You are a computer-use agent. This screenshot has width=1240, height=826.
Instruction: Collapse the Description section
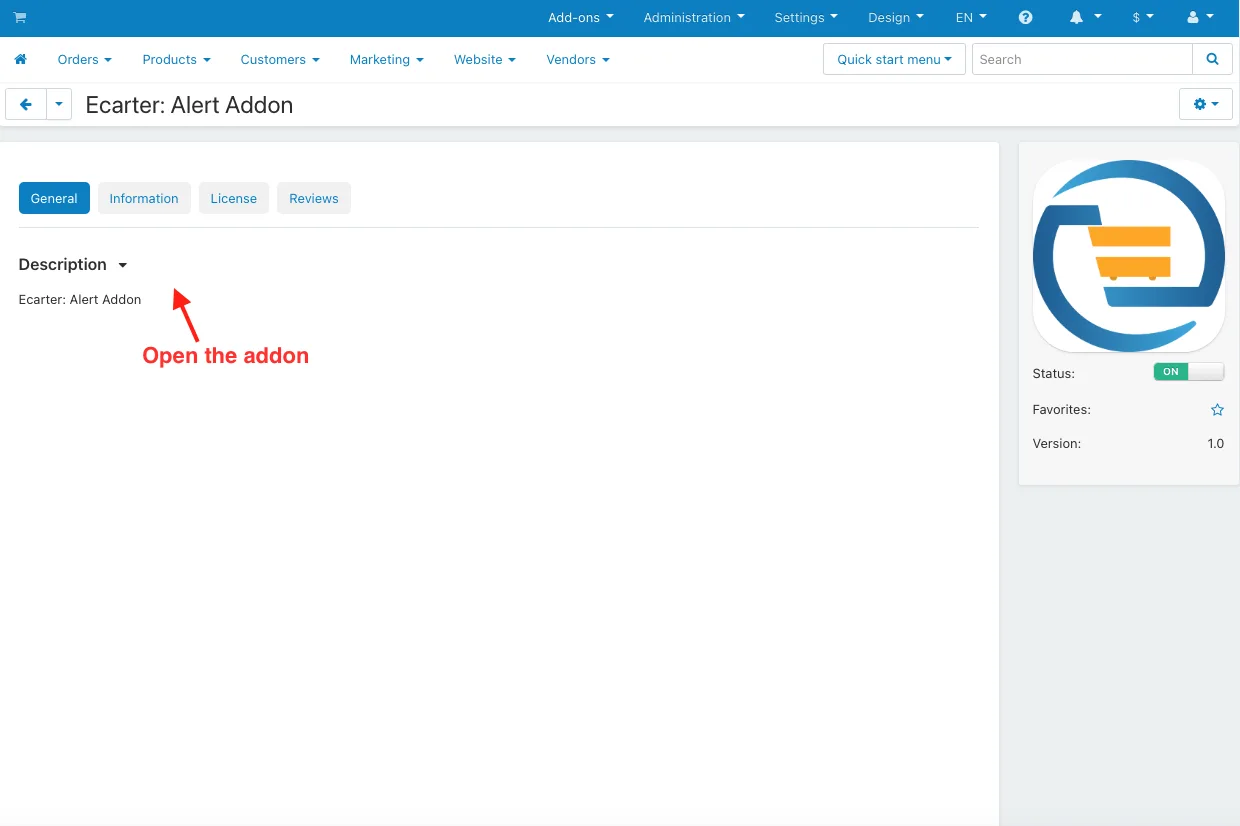(x=73, y=265)
